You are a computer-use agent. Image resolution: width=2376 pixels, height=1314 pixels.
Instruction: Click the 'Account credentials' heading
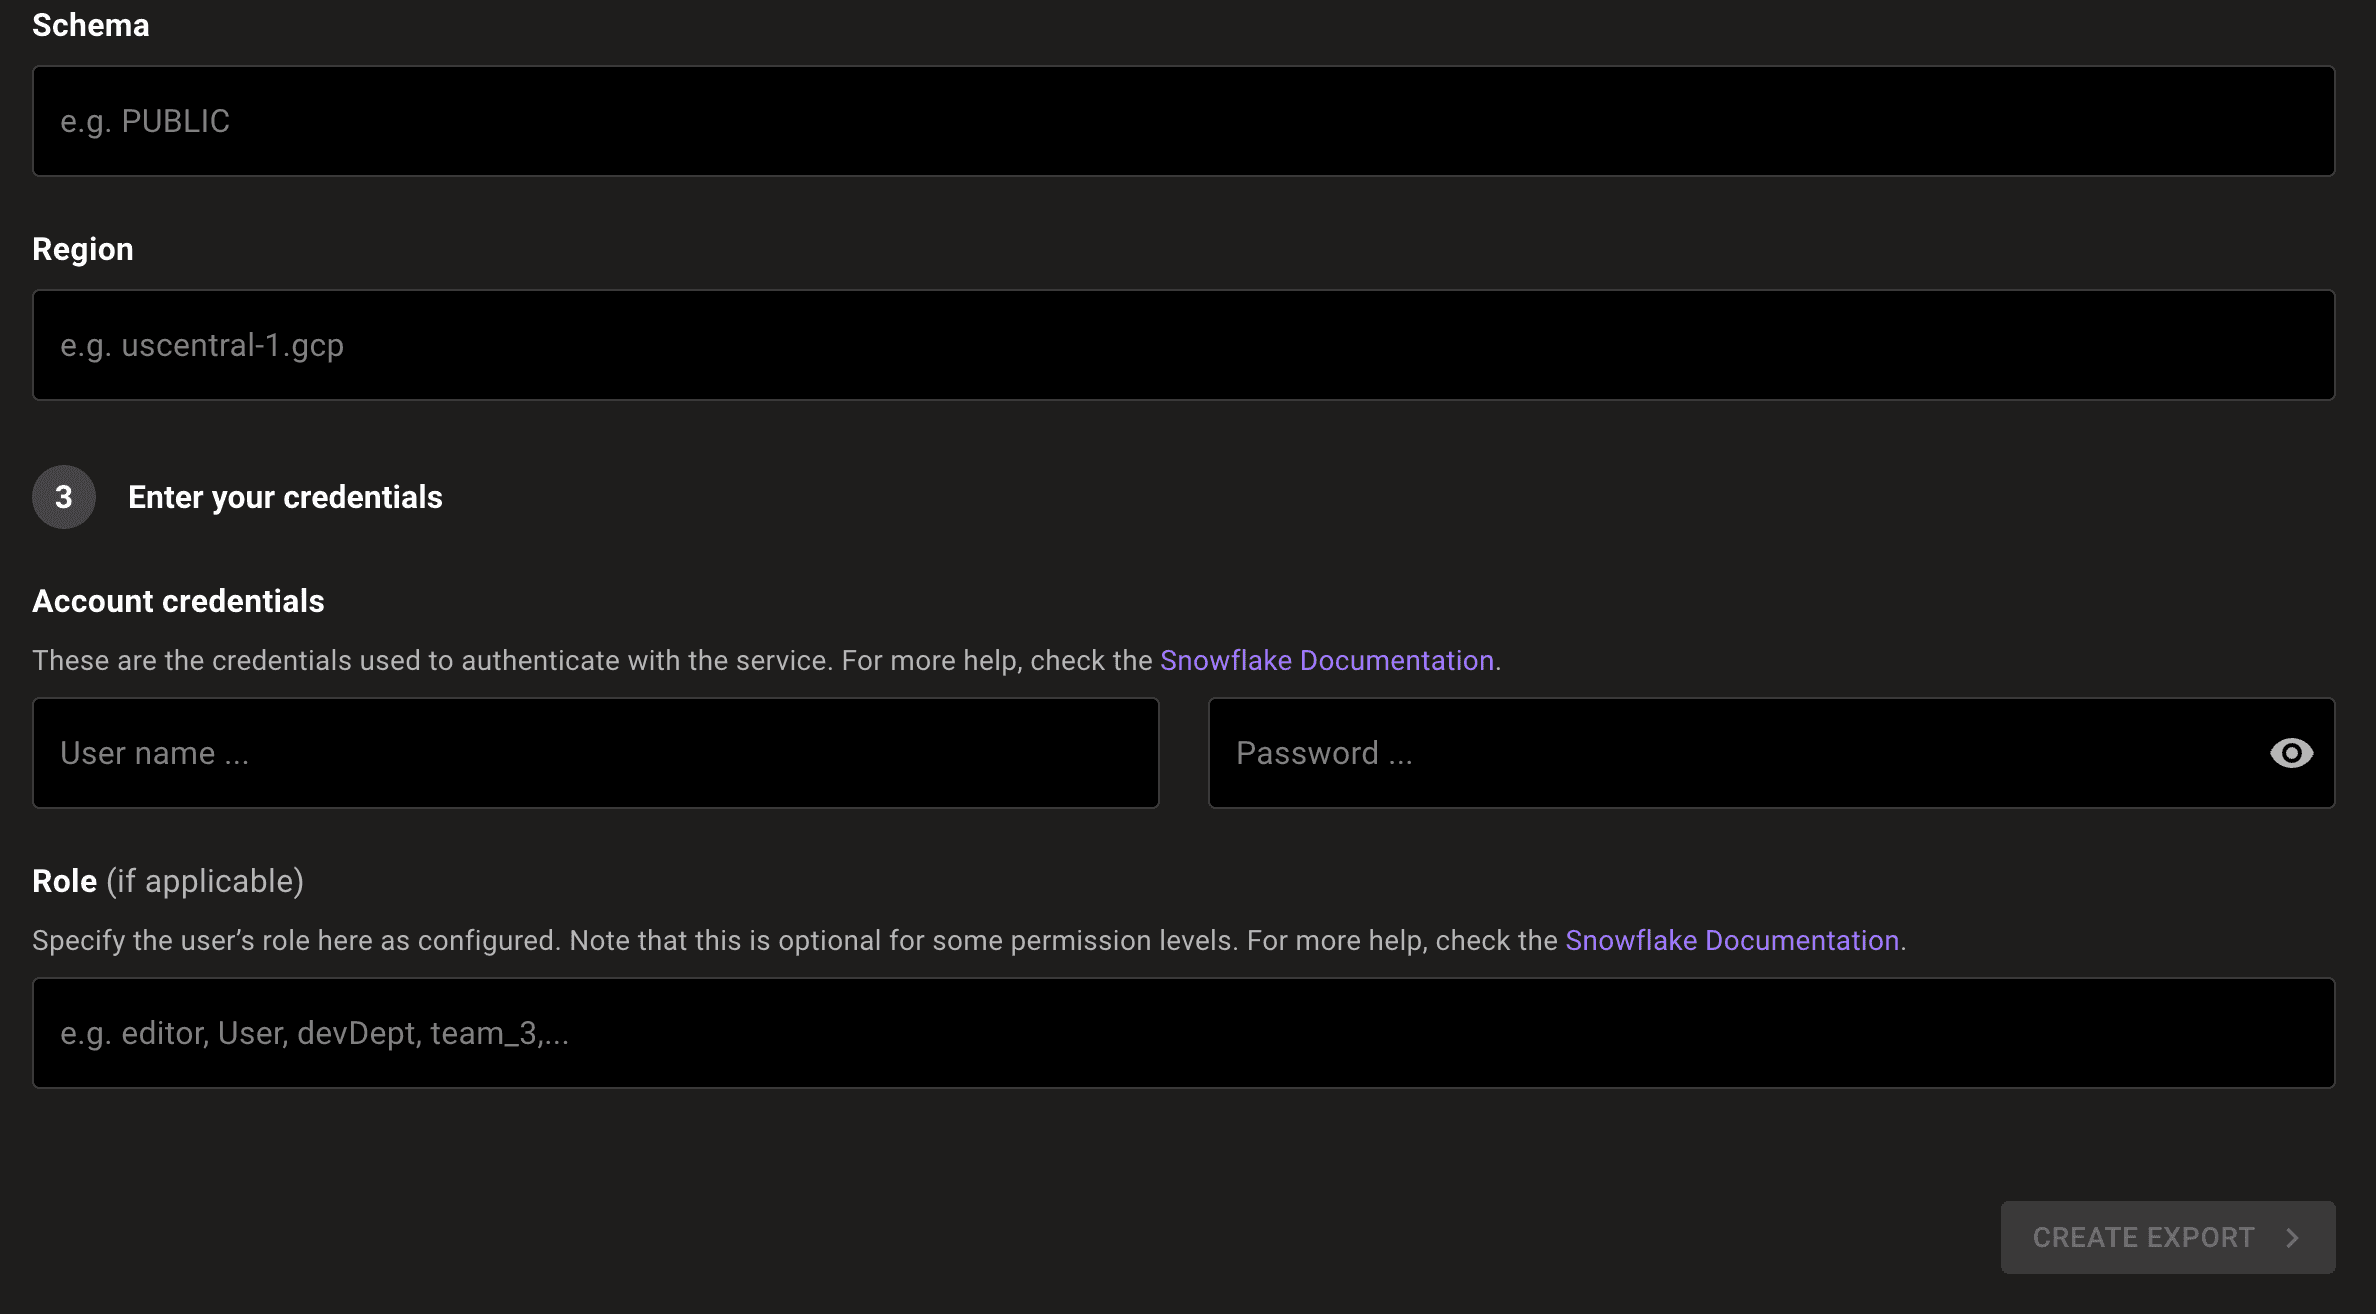coord(178,601)
